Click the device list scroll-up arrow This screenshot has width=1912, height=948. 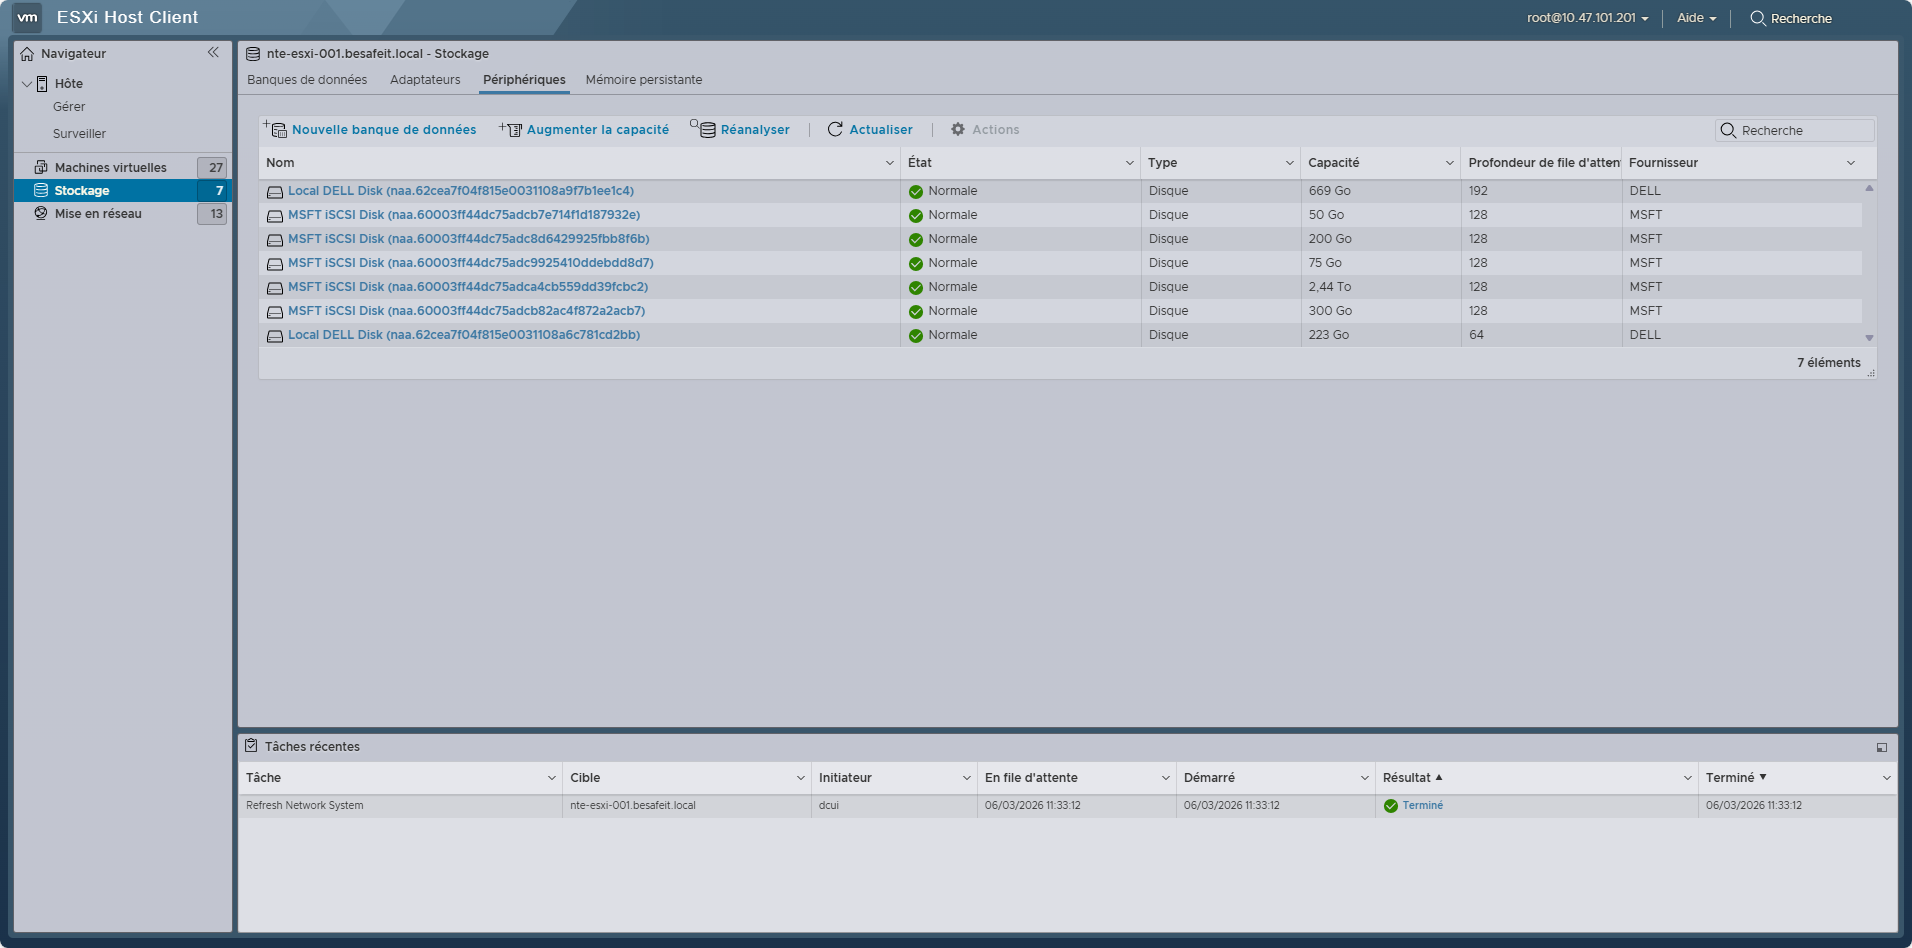[1869, 188]
